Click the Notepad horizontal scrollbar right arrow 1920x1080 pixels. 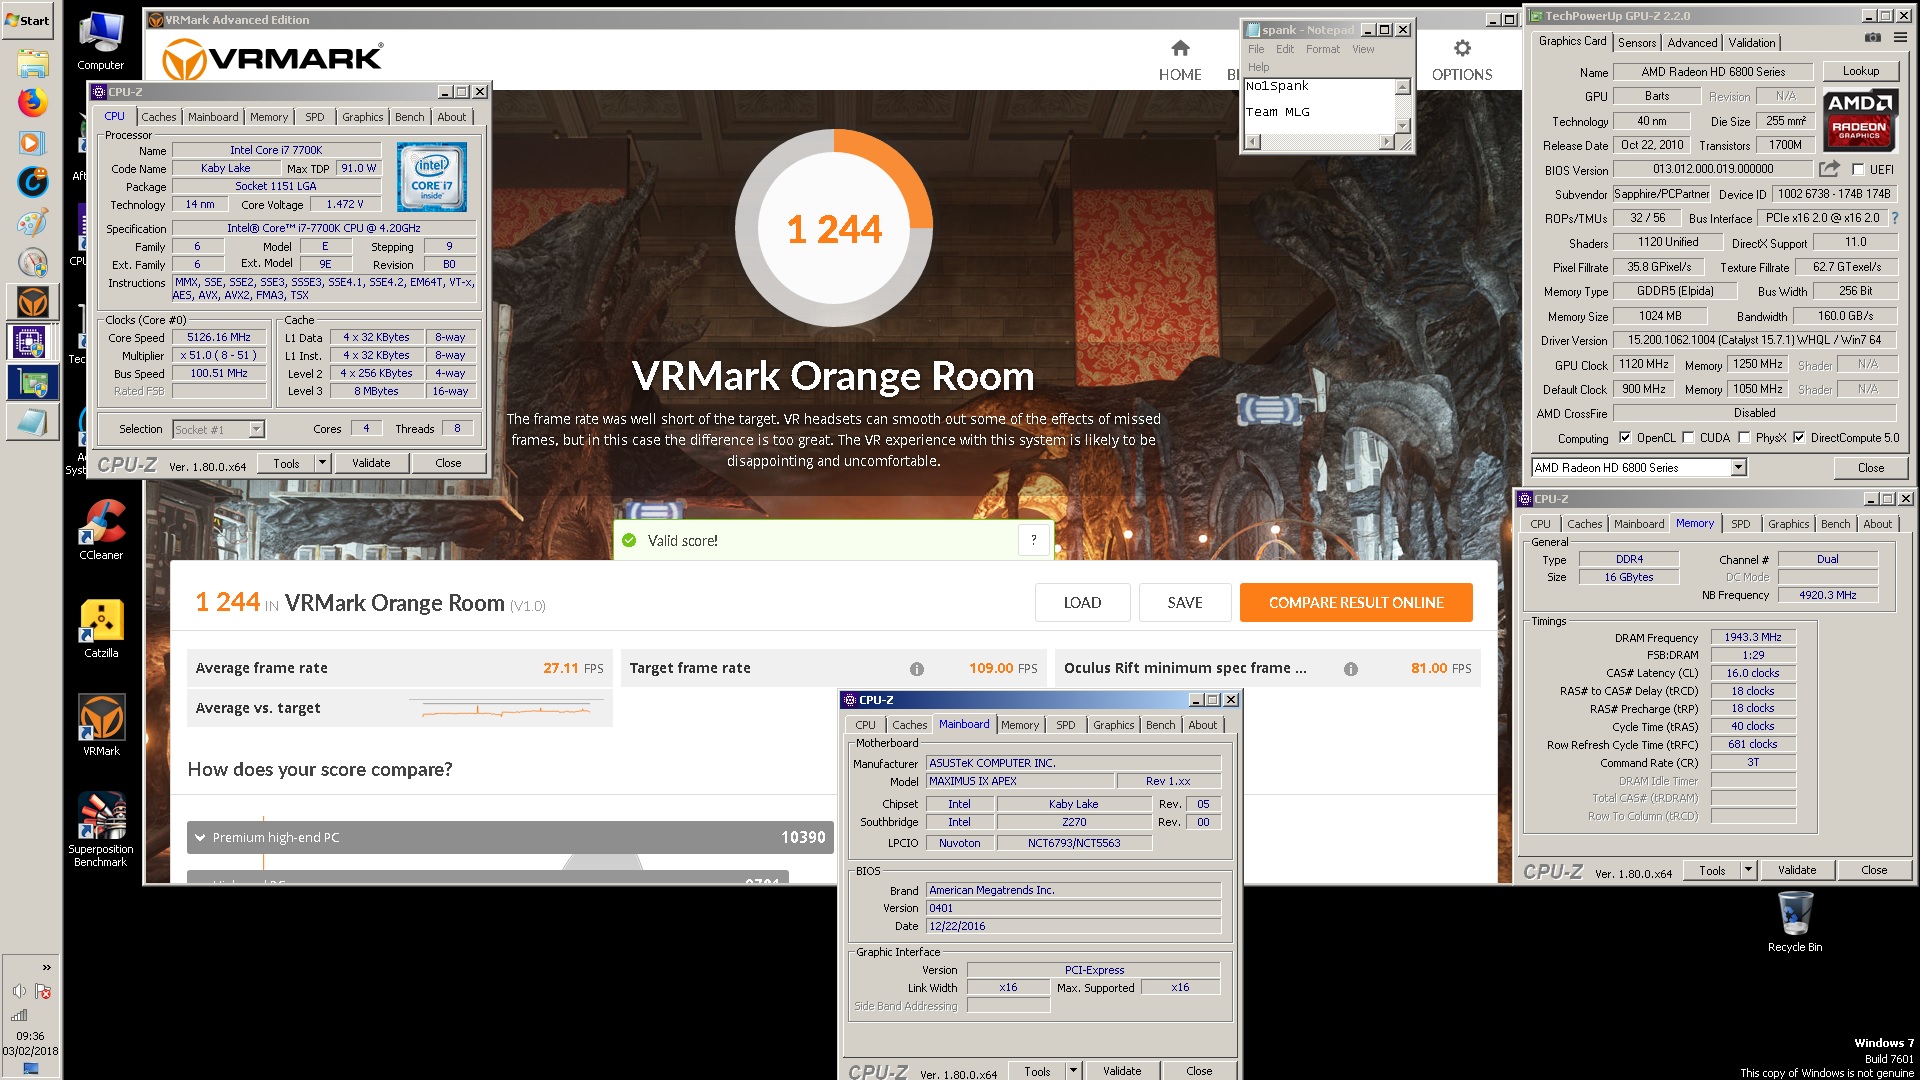coord(1386,142)
